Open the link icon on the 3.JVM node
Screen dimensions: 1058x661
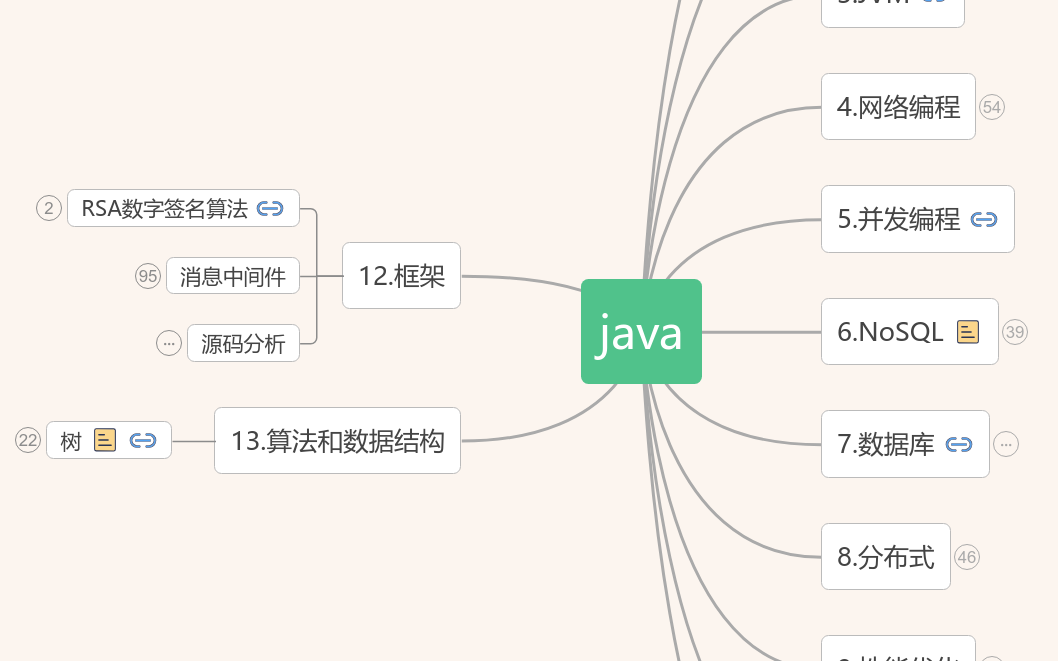click(935, 3)
